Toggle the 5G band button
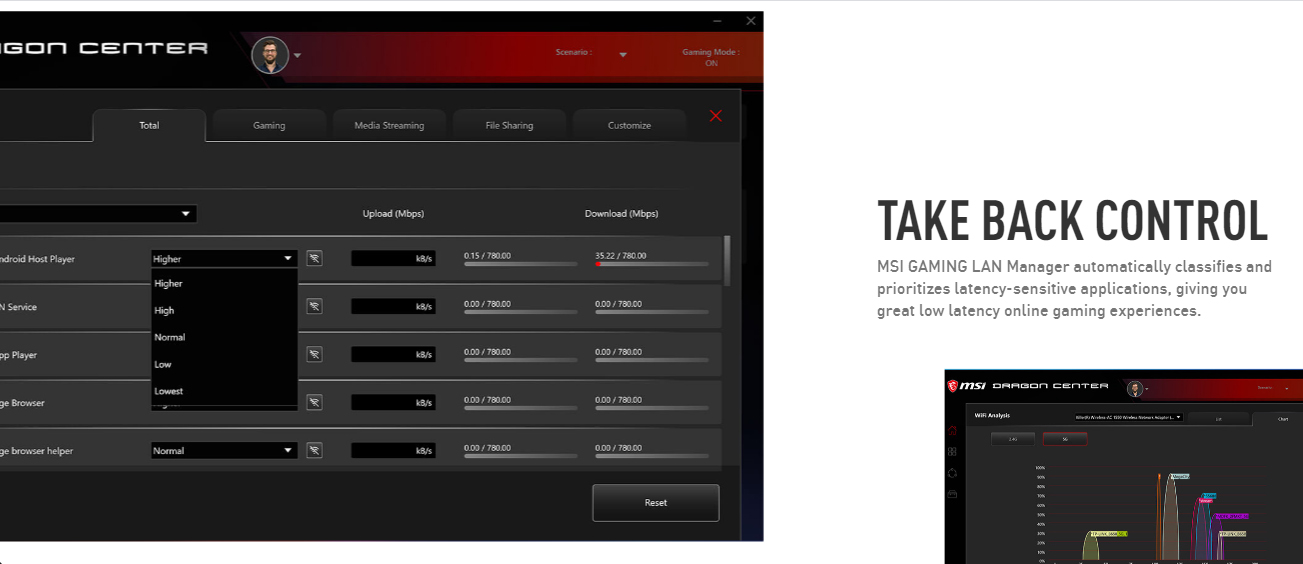Image resolution: width=1303 pixels, height=564 pixels. click(1064, 439)
